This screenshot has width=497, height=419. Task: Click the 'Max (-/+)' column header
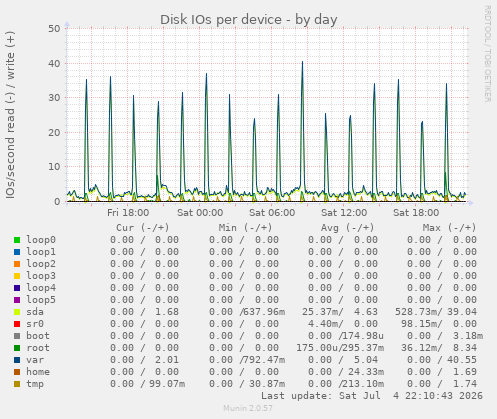click(x=450, y=228)
